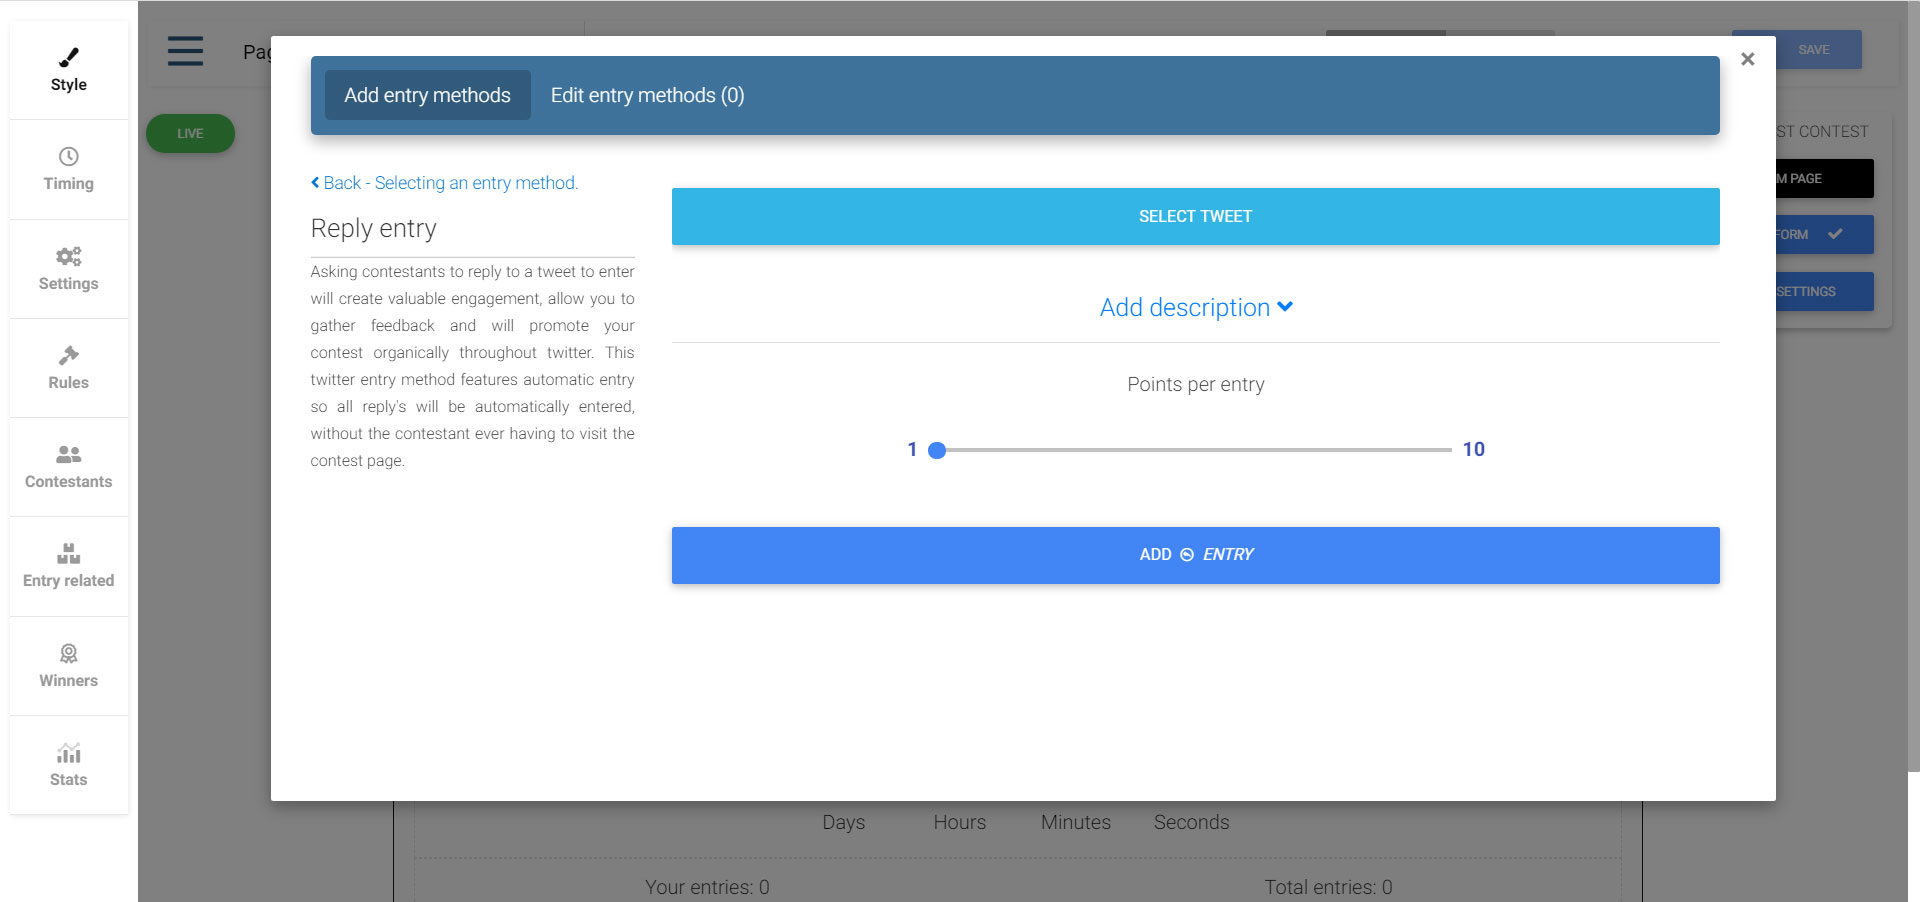Expand the Add description section

1196,307
